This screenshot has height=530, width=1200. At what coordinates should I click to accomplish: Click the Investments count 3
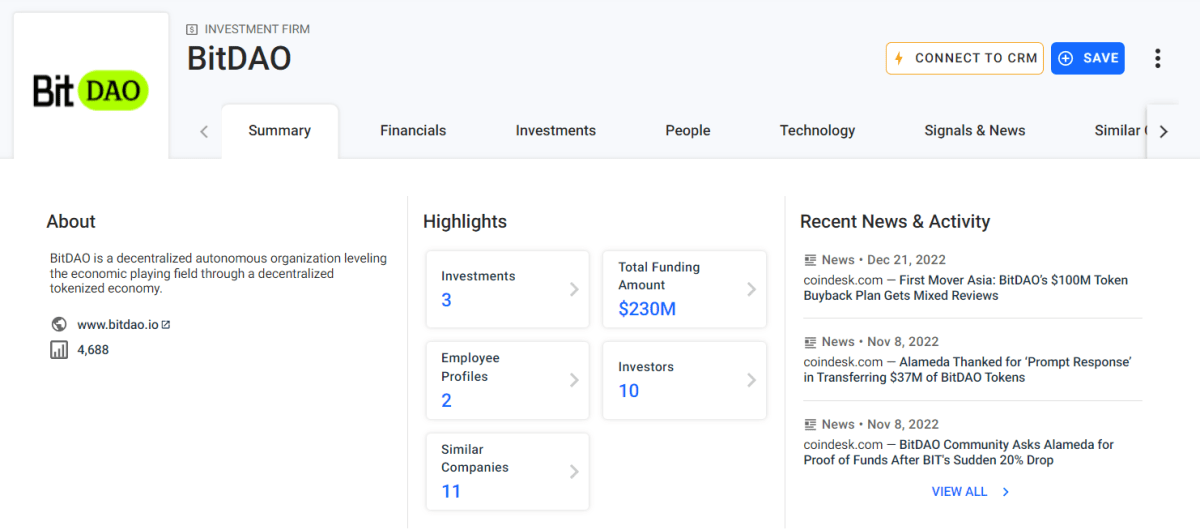click(x=447, y=300)
